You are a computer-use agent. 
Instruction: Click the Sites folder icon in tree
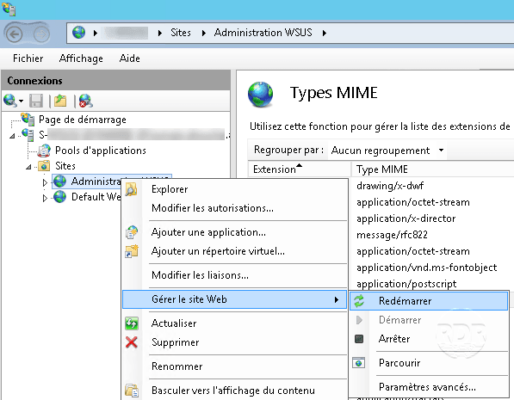pyautogui.click(x=44, y=166)
